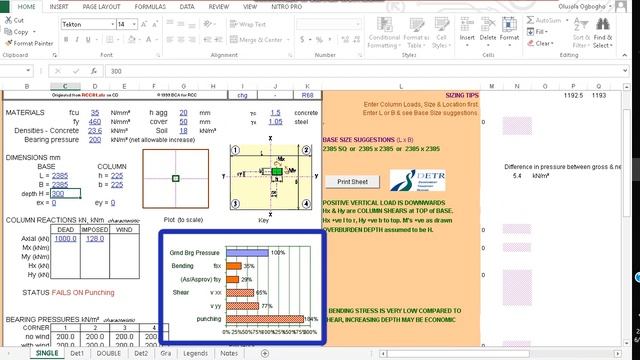Open the VIEW ribbon tab
Image resolution: width=640 pixels, height=360 pixels.
click(x=250, y=7)
